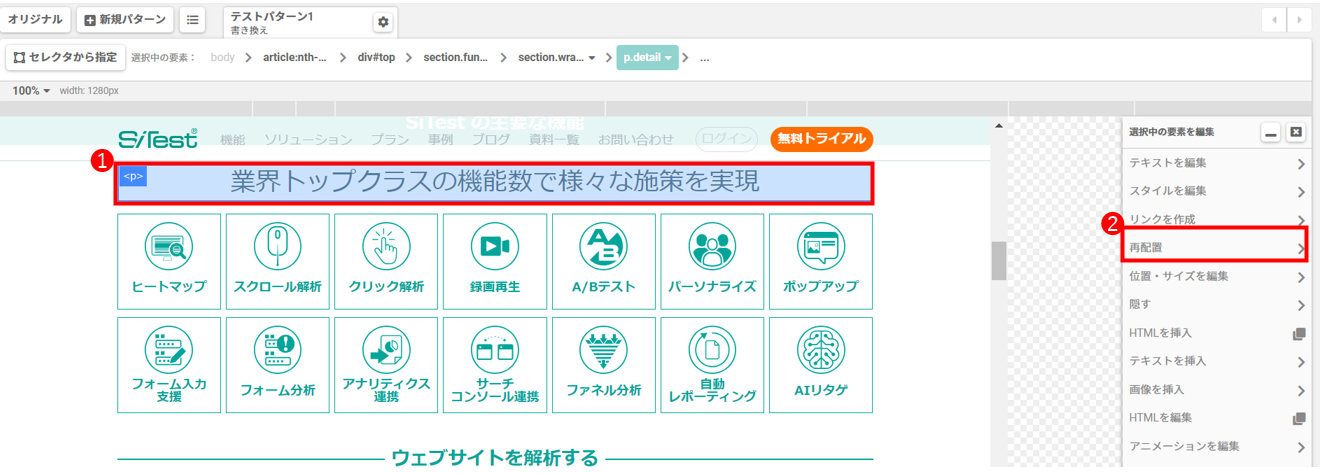Open the 再配置 option
1320x473 pixels.
(1216, 247)
